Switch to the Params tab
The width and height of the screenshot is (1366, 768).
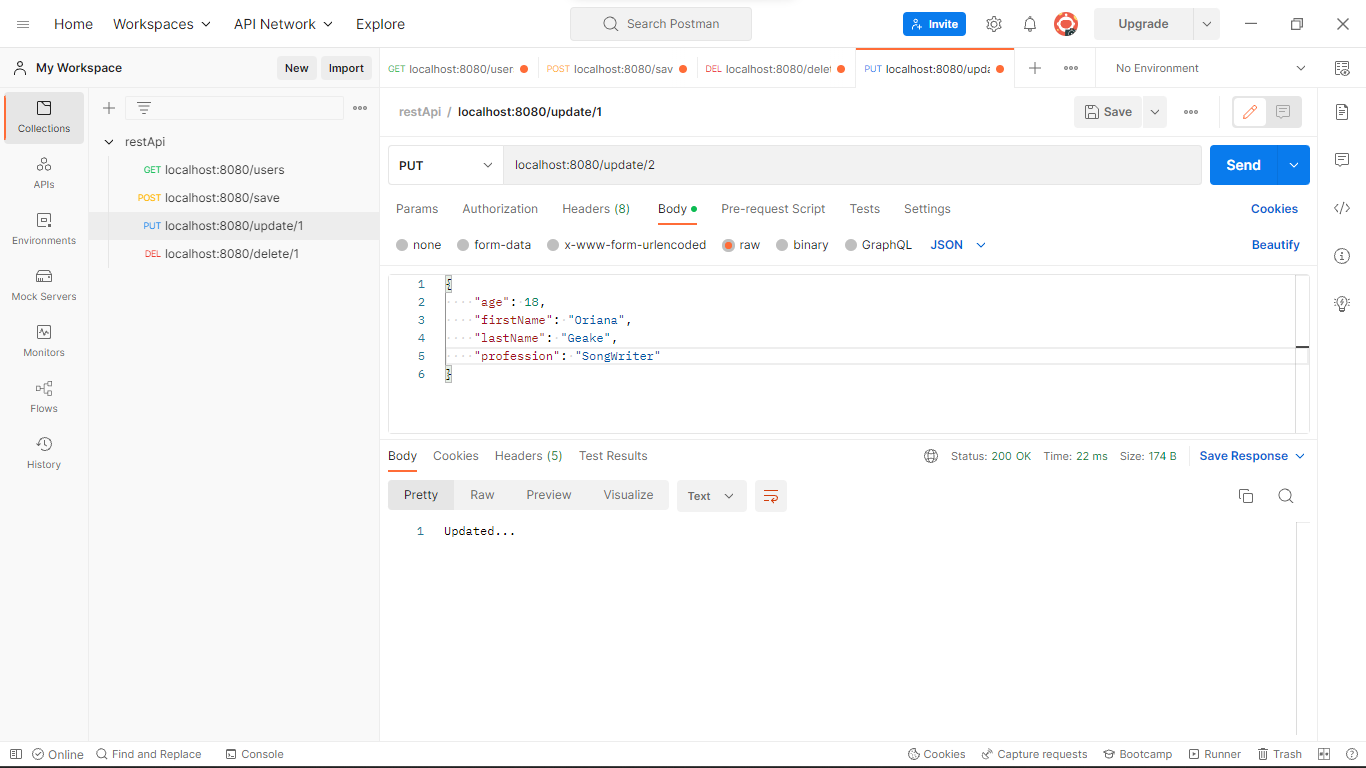(x=417, y=209)
